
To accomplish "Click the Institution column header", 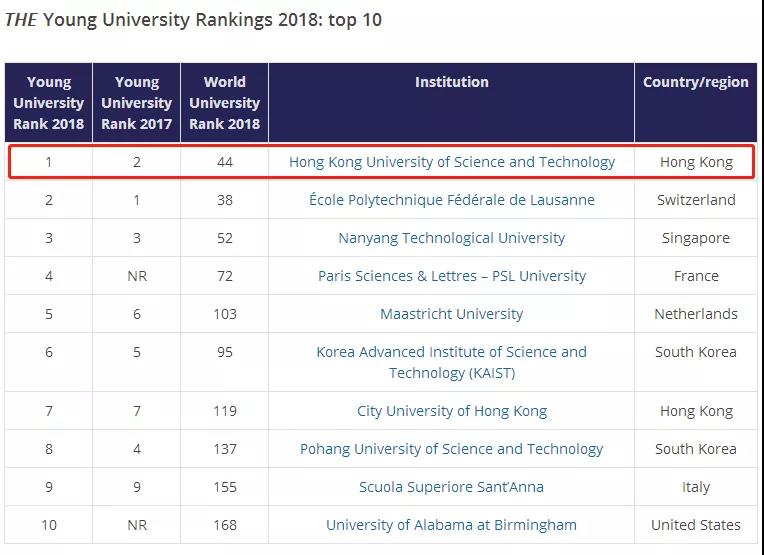I will (452, 103).
